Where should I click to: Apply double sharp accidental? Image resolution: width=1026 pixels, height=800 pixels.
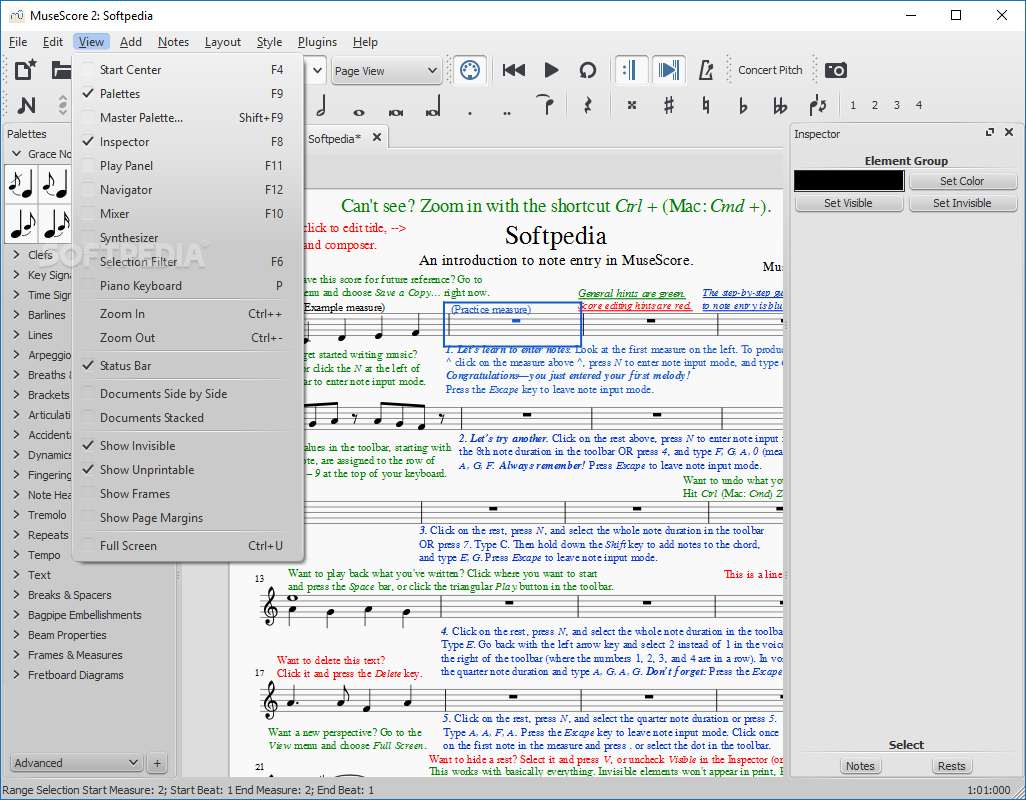[x=631, y=105]
